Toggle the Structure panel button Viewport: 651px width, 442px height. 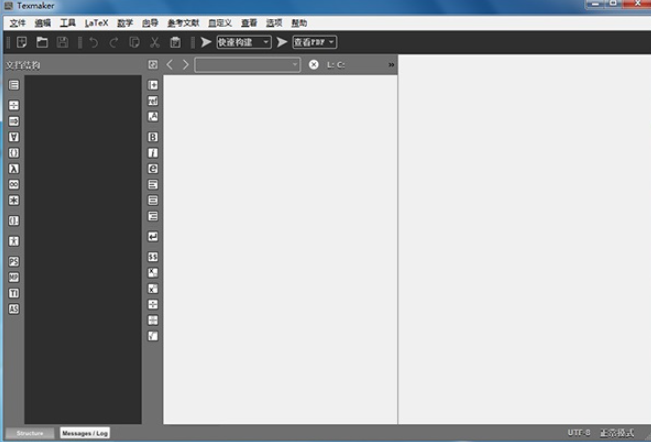pos(30,433)
